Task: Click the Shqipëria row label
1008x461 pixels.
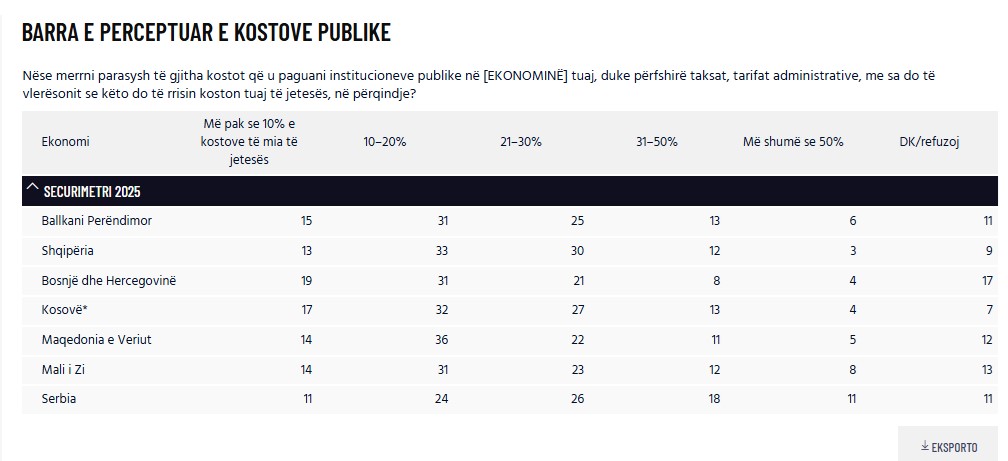Action: (68, 250)
